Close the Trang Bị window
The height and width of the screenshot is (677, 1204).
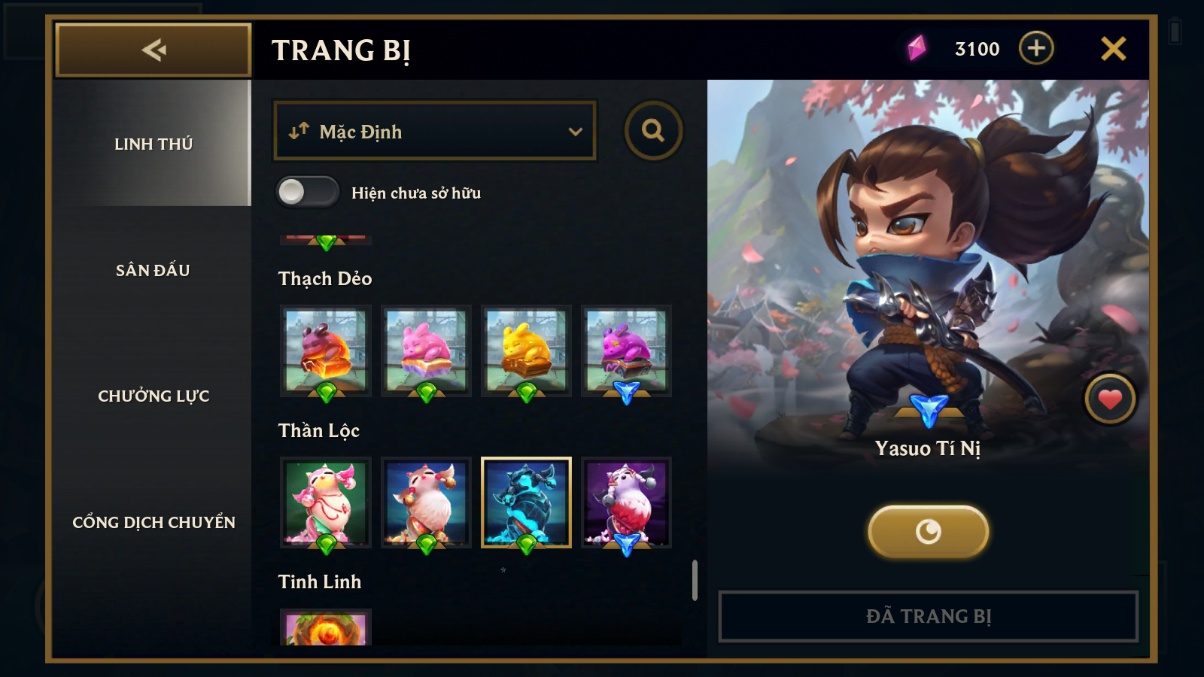(x=1113, y=48)
